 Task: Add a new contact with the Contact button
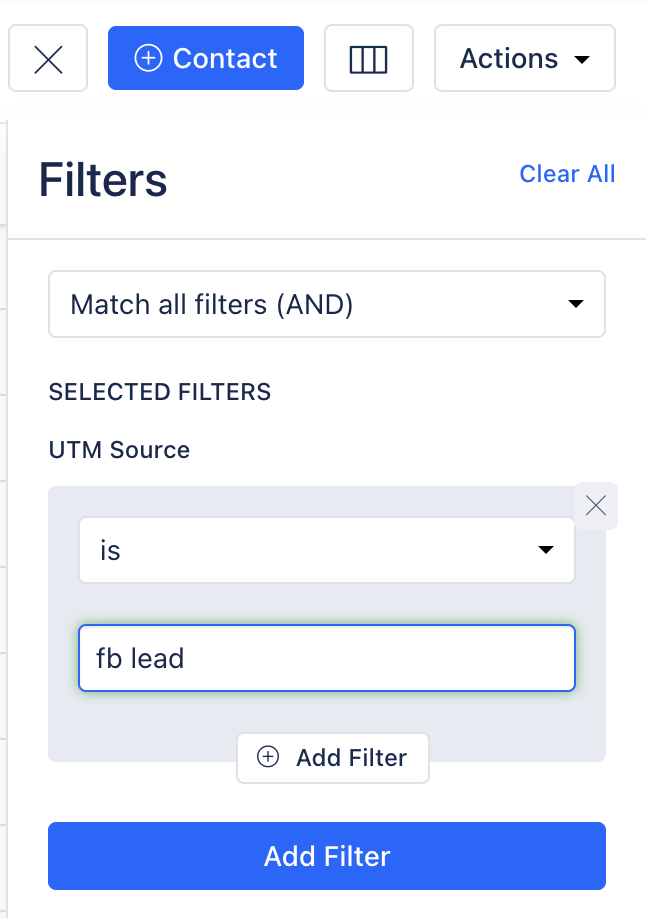coord(206,58)
